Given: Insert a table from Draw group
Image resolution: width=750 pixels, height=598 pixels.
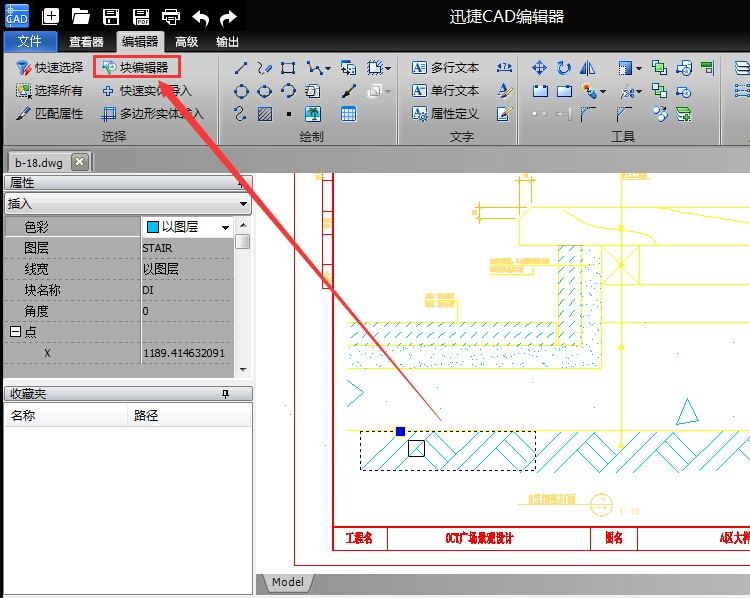Looking at the screenshot, I should tap(348, 114).
